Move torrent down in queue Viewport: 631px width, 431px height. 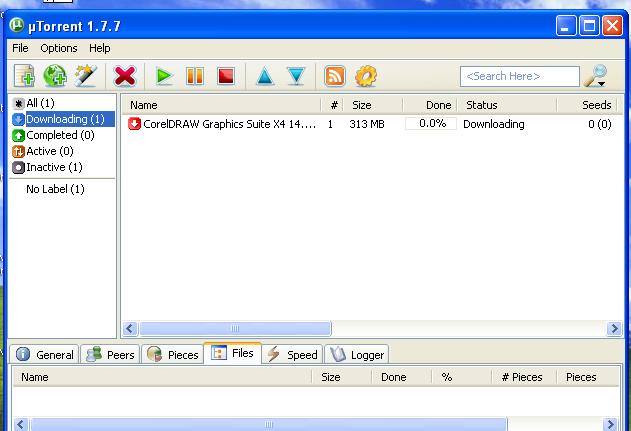click(296, 76)
